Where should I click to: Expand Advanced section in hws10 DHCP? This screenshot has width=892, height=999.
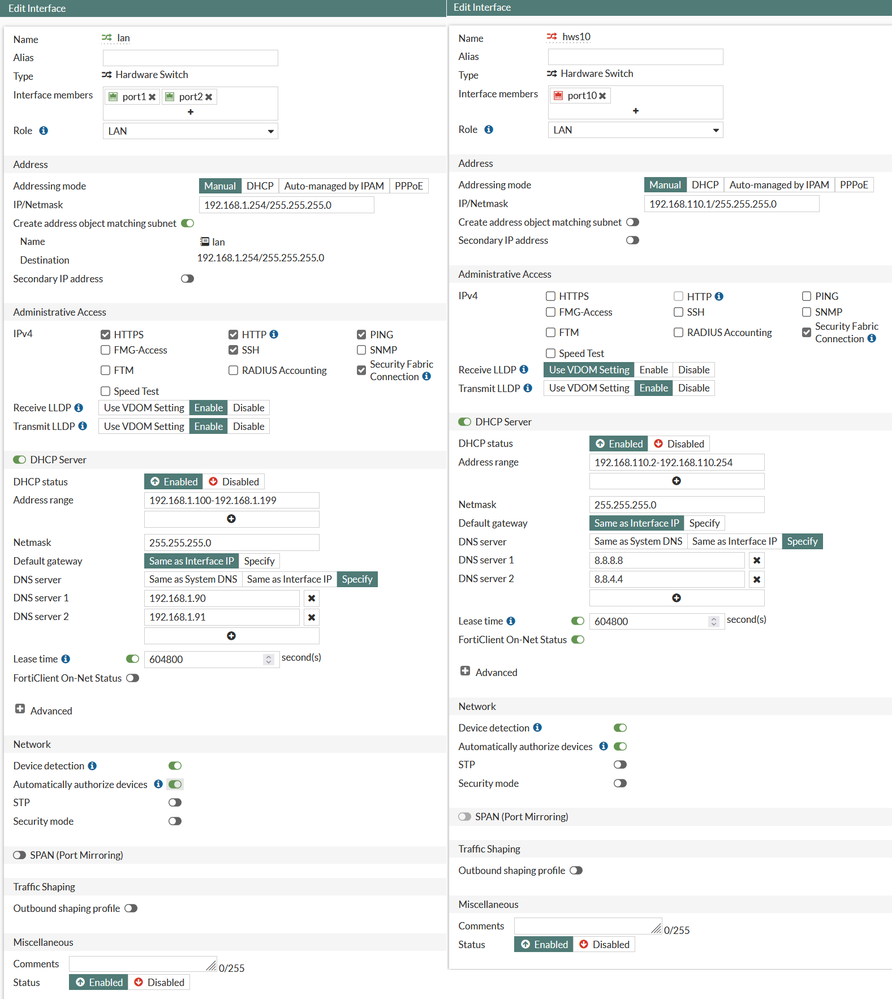(x=465, y=671)
